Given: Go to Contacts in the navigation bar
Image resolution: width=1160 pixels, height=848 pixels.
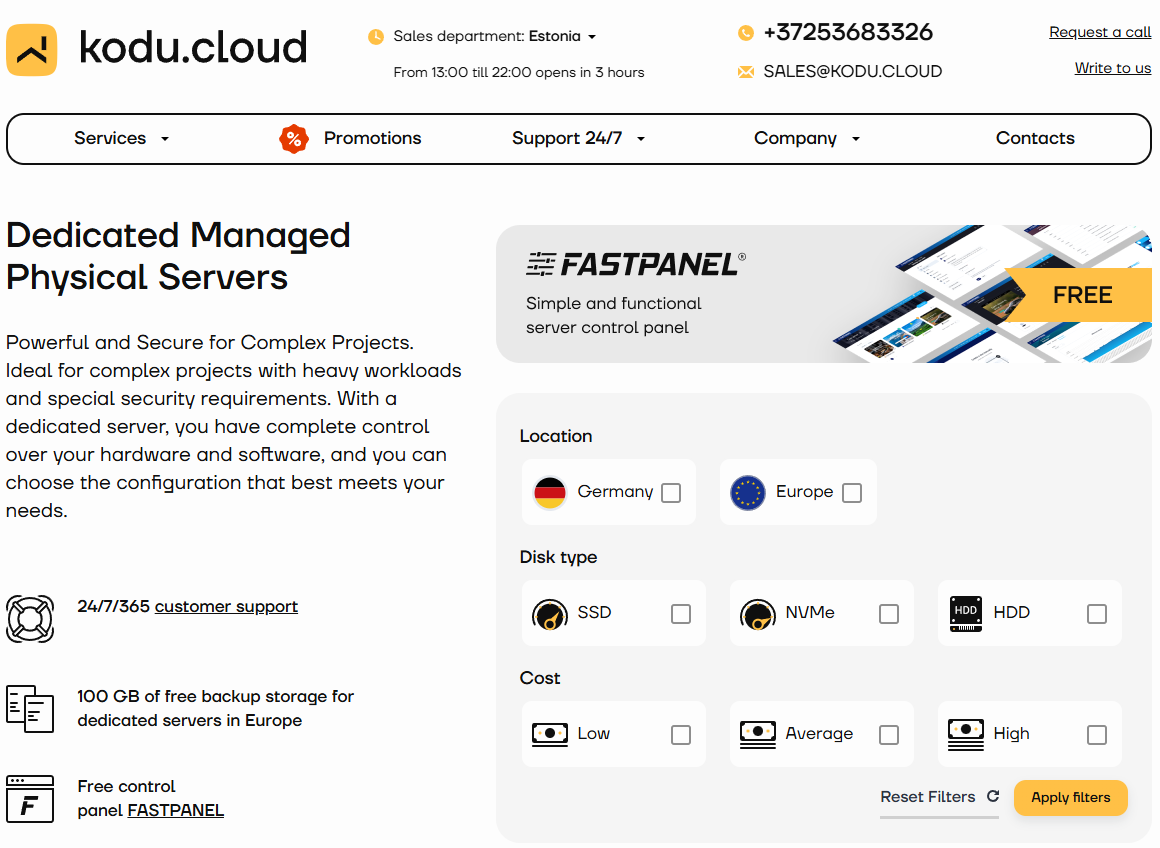Looking at the screenshot, I should 1035,138.
